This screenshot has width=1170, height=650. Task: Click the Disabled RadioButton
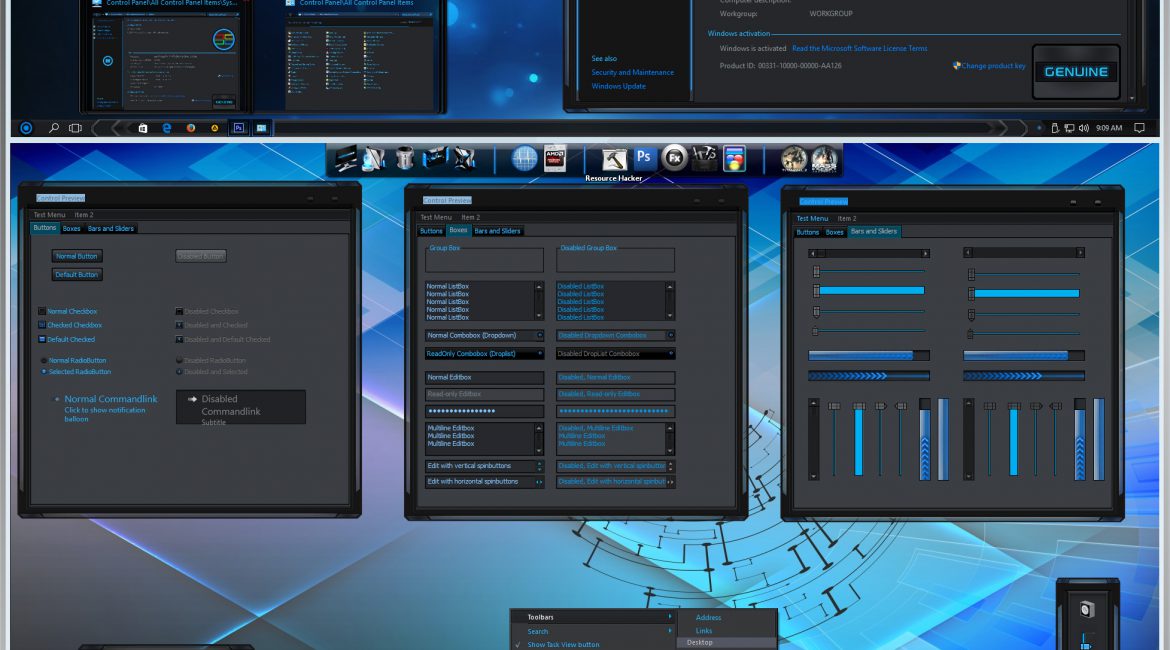coord(179,360)
